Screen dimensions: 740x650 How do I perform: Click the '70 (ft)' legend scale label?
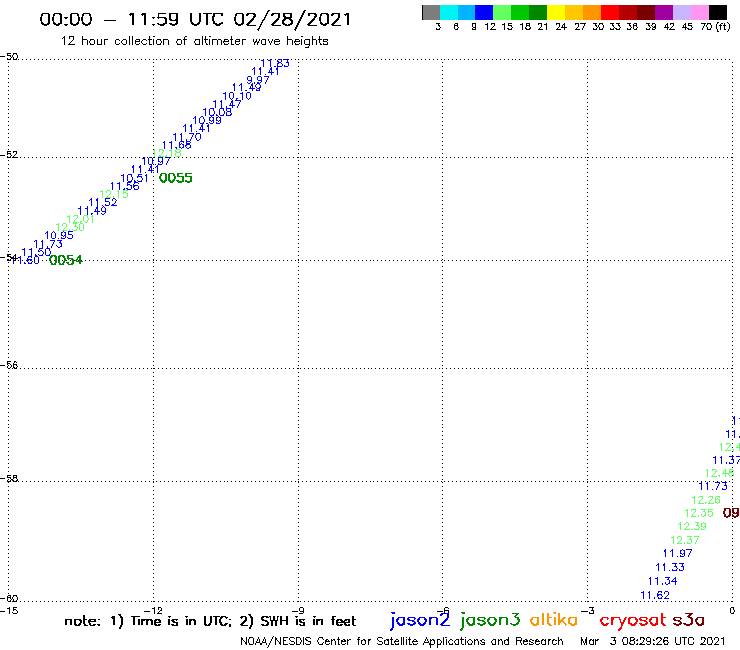(715, 27)
